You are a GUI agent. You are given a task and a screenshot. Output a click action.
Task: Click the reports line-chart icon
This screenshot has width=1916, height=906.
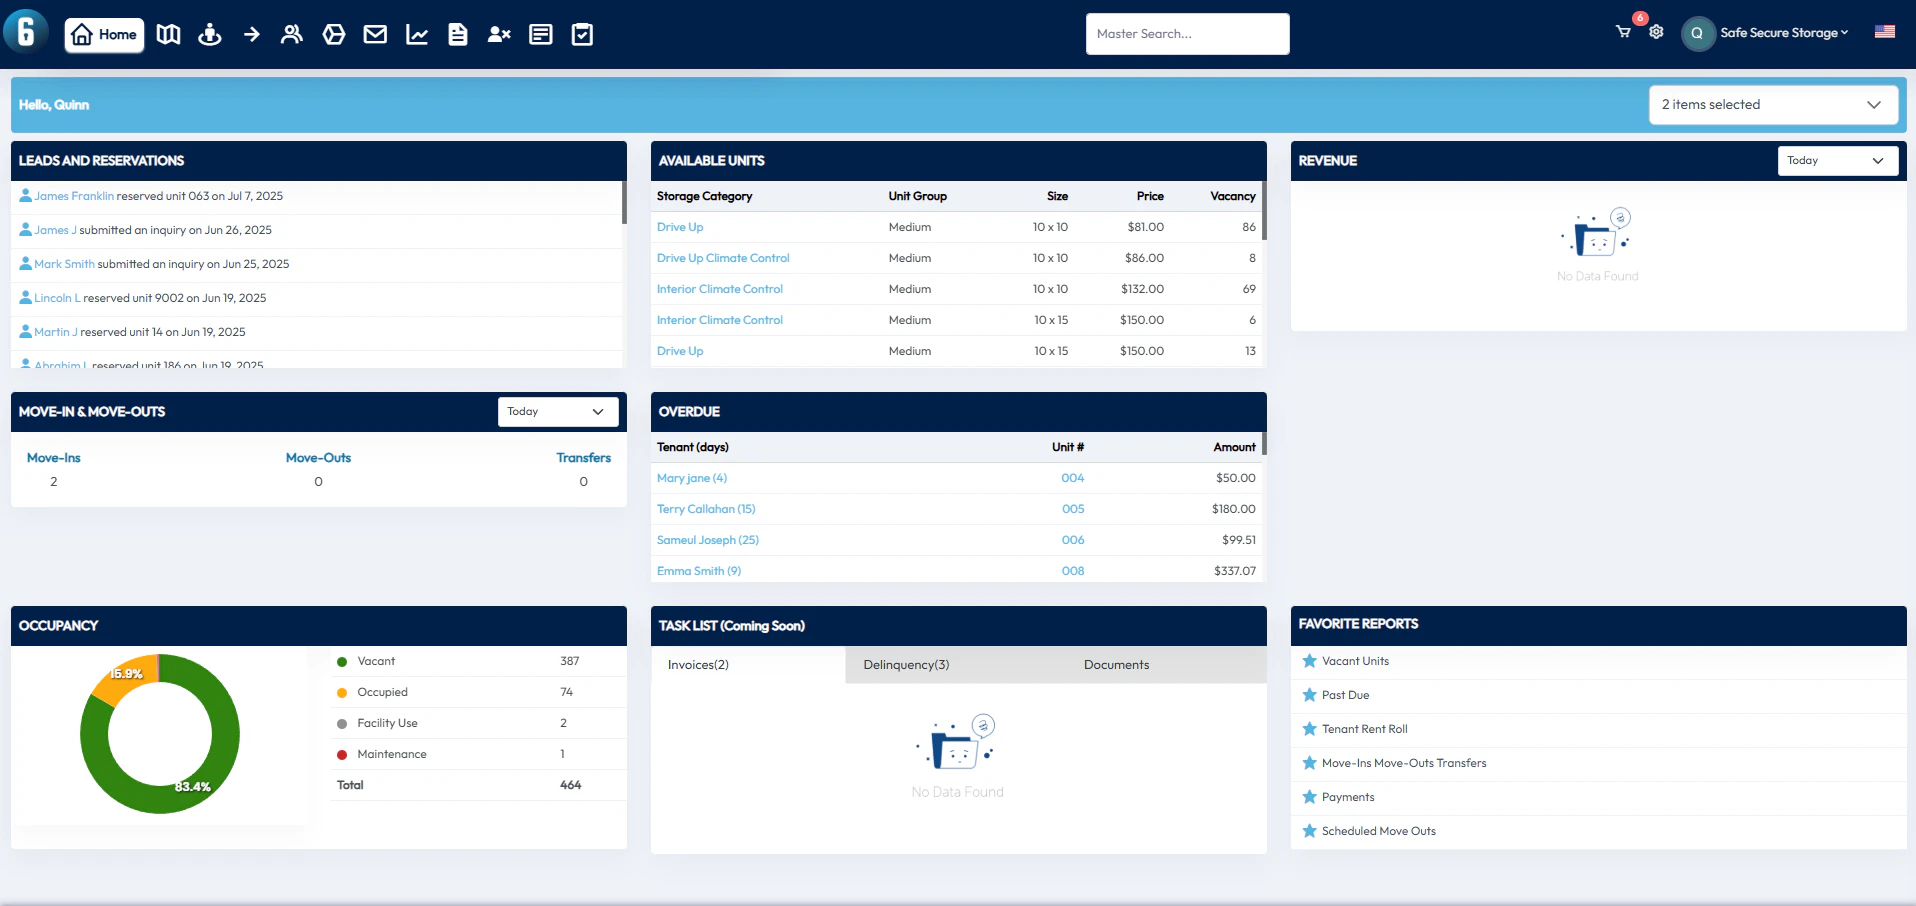point(416,33)
